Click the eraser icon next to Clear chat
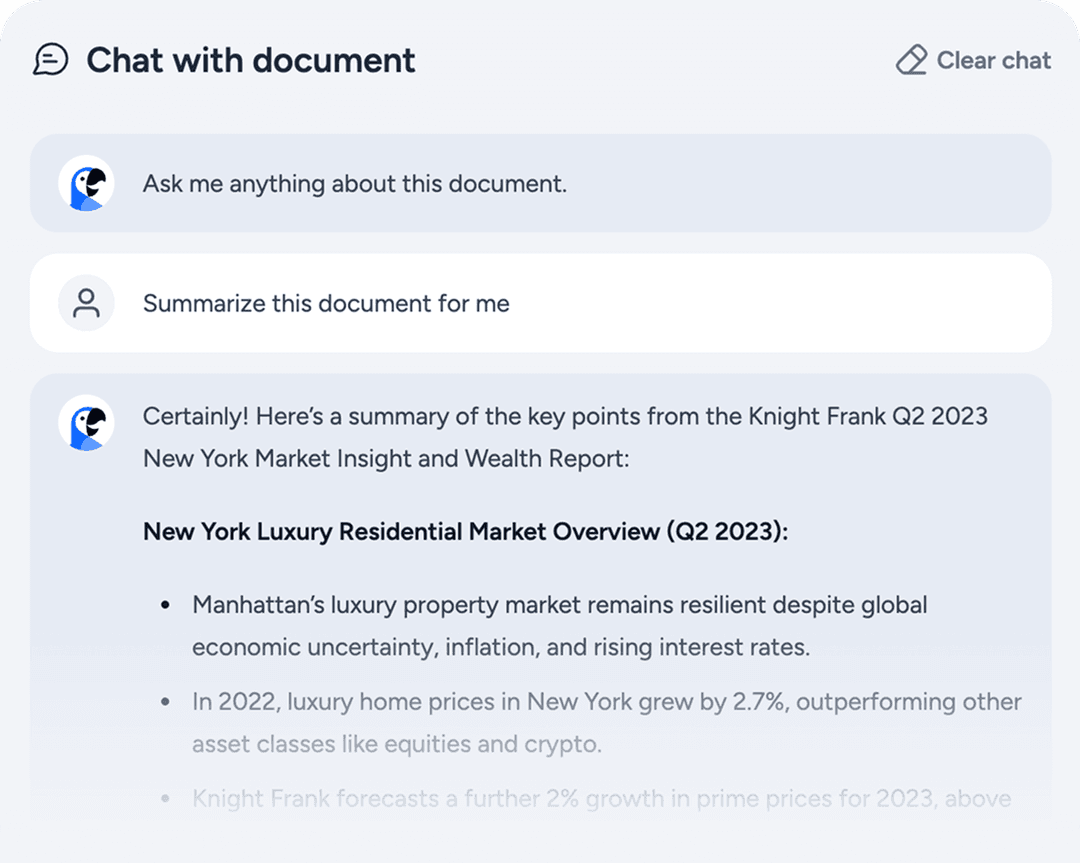1080x863 pixels. tap(911, 60)
